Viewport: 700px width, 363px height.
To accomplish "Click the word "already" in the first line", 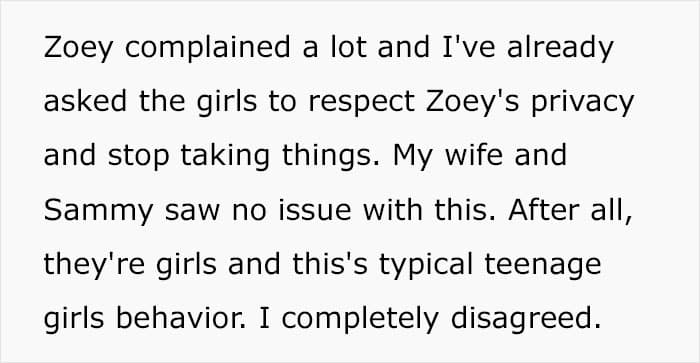I will (x=560, y=48).
